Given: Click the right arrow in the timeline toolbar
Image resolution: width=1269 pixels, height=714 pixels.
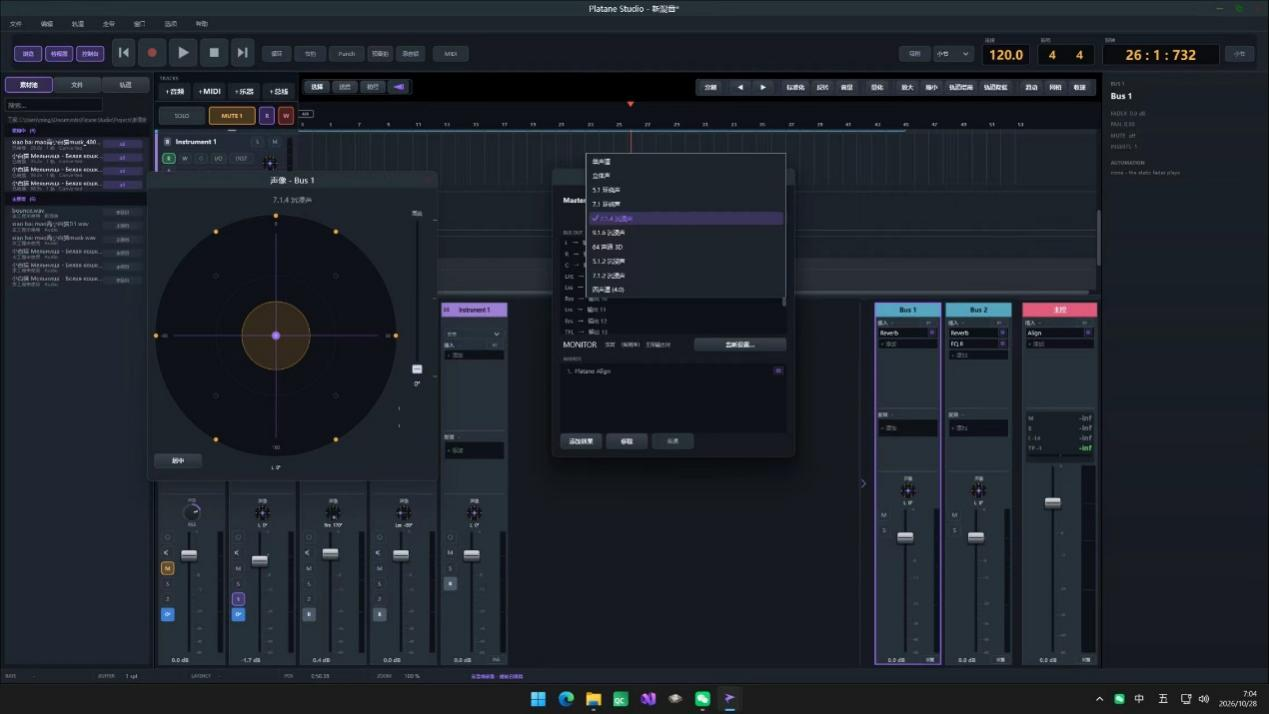Looking at the screenshot, I should point(763,87).
